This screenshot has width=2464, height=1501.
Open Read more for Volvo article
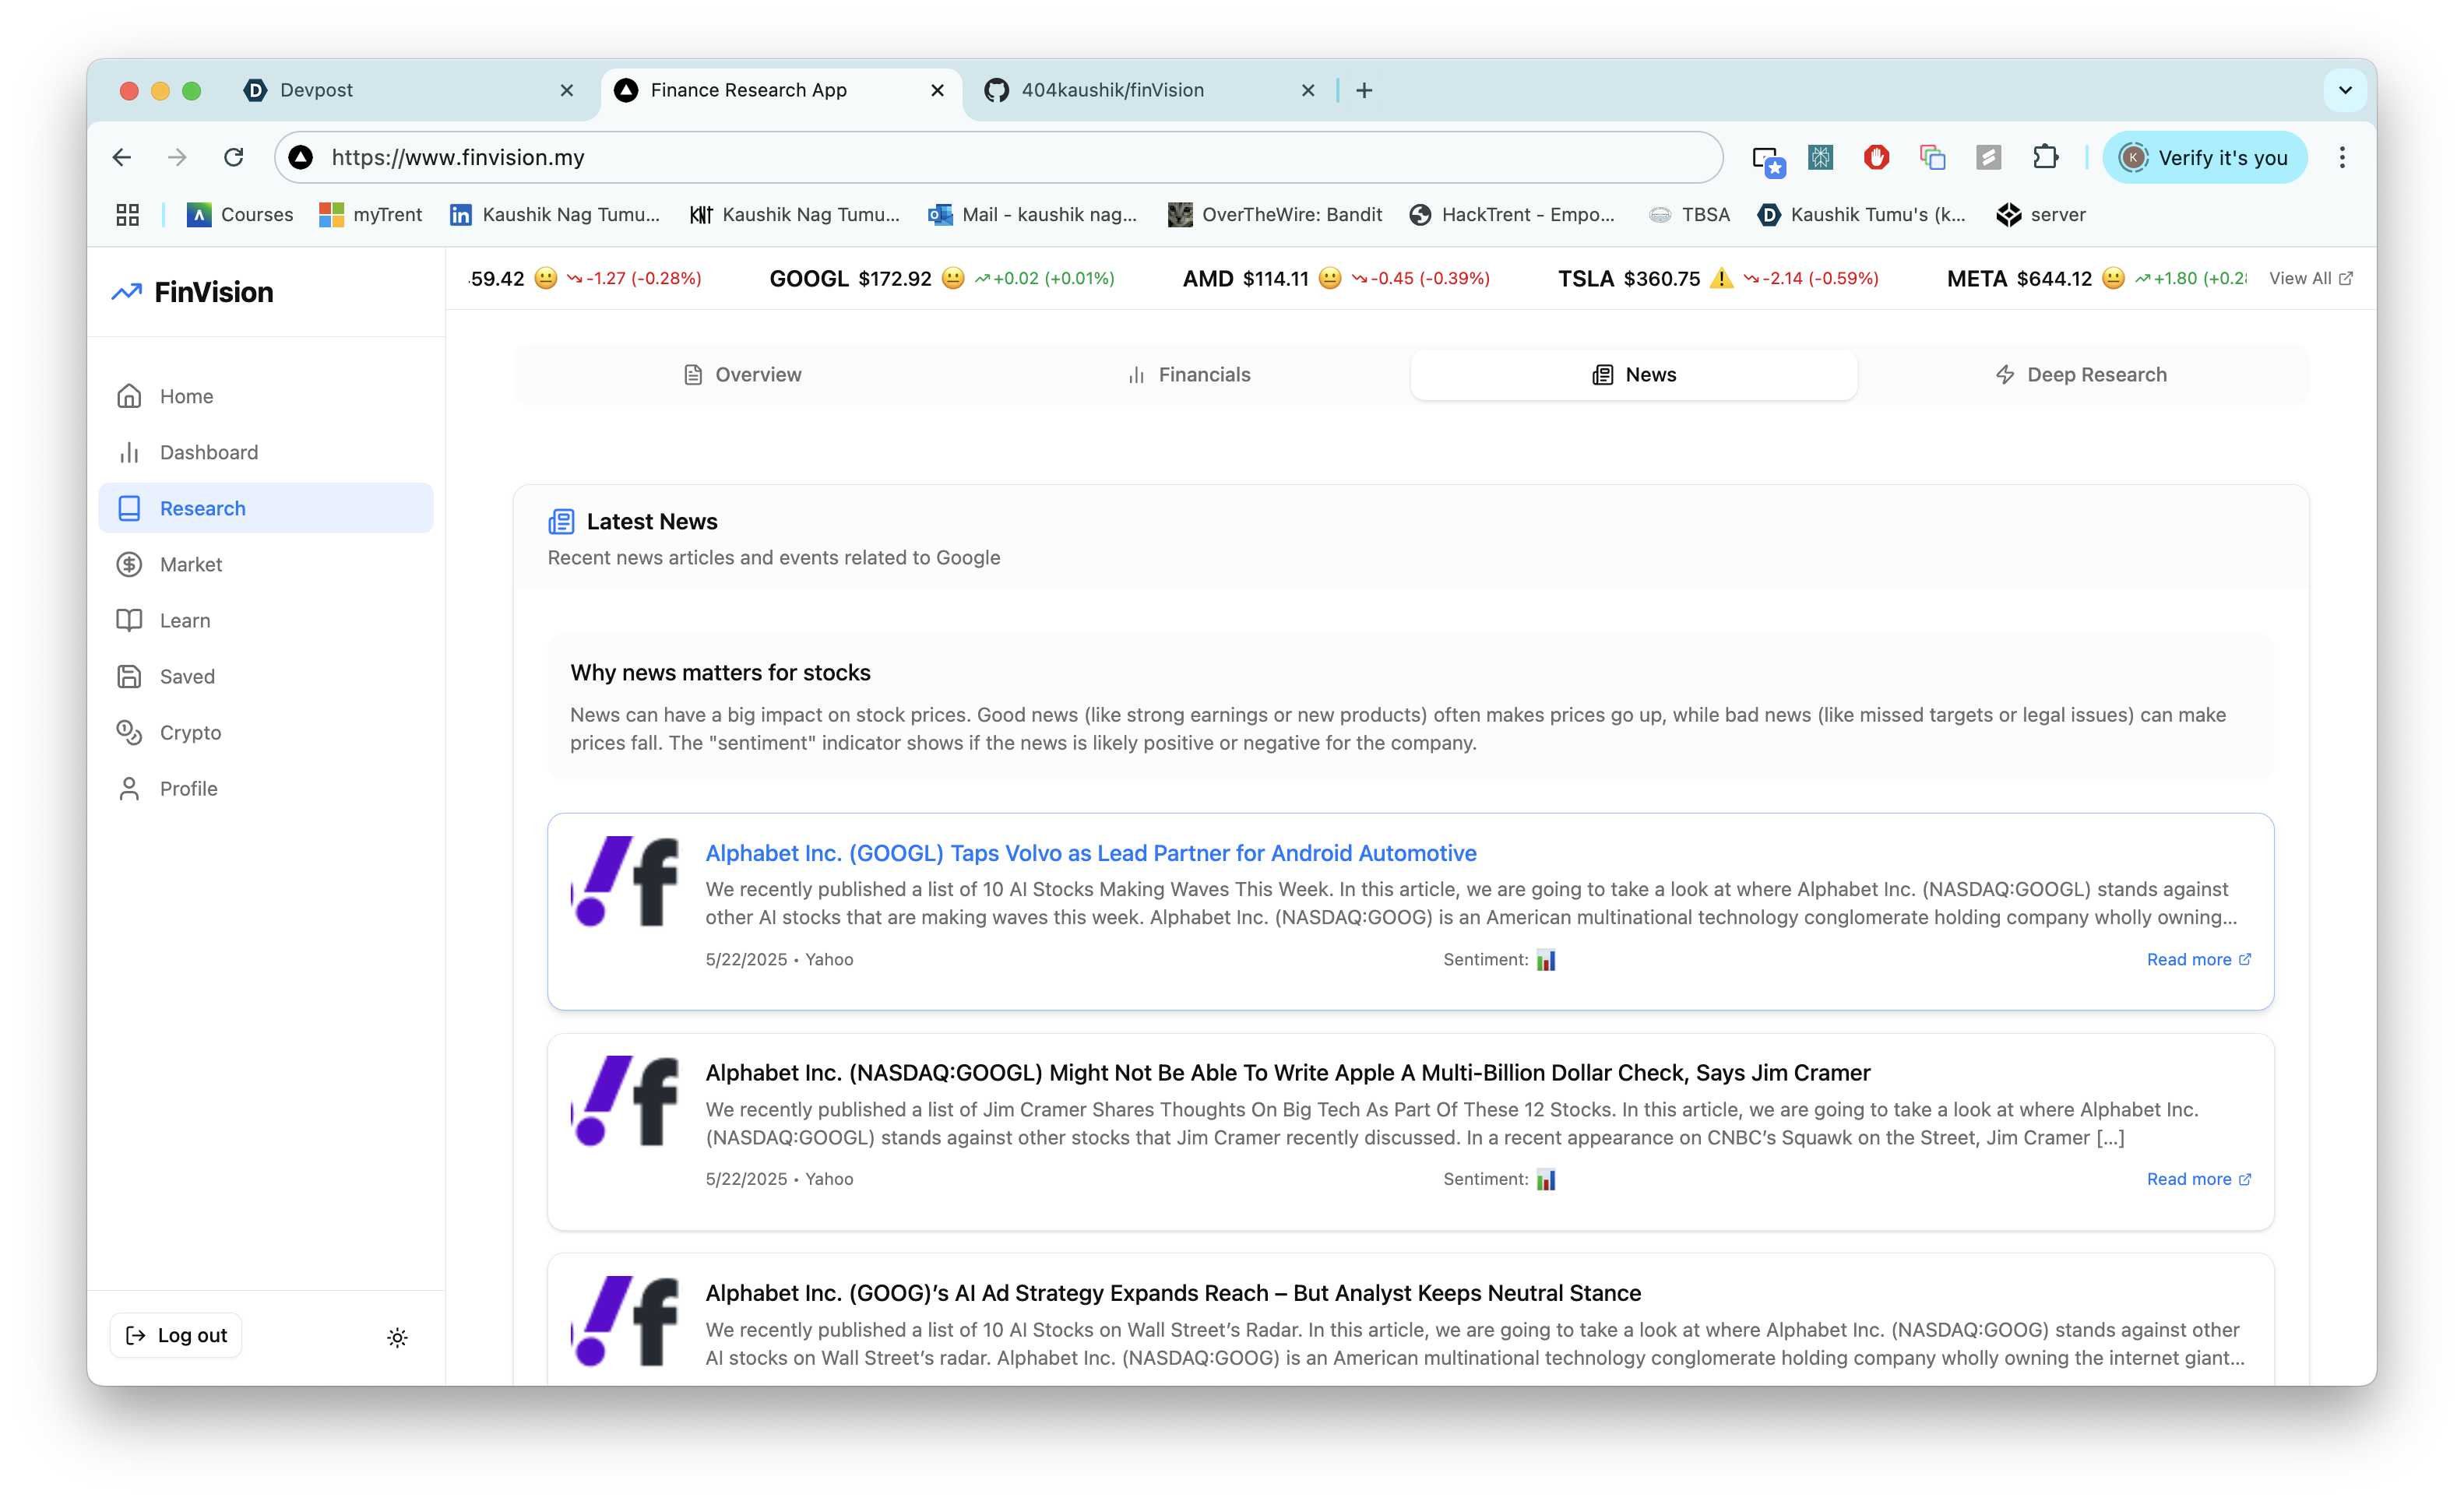[x=2198, y=959]
